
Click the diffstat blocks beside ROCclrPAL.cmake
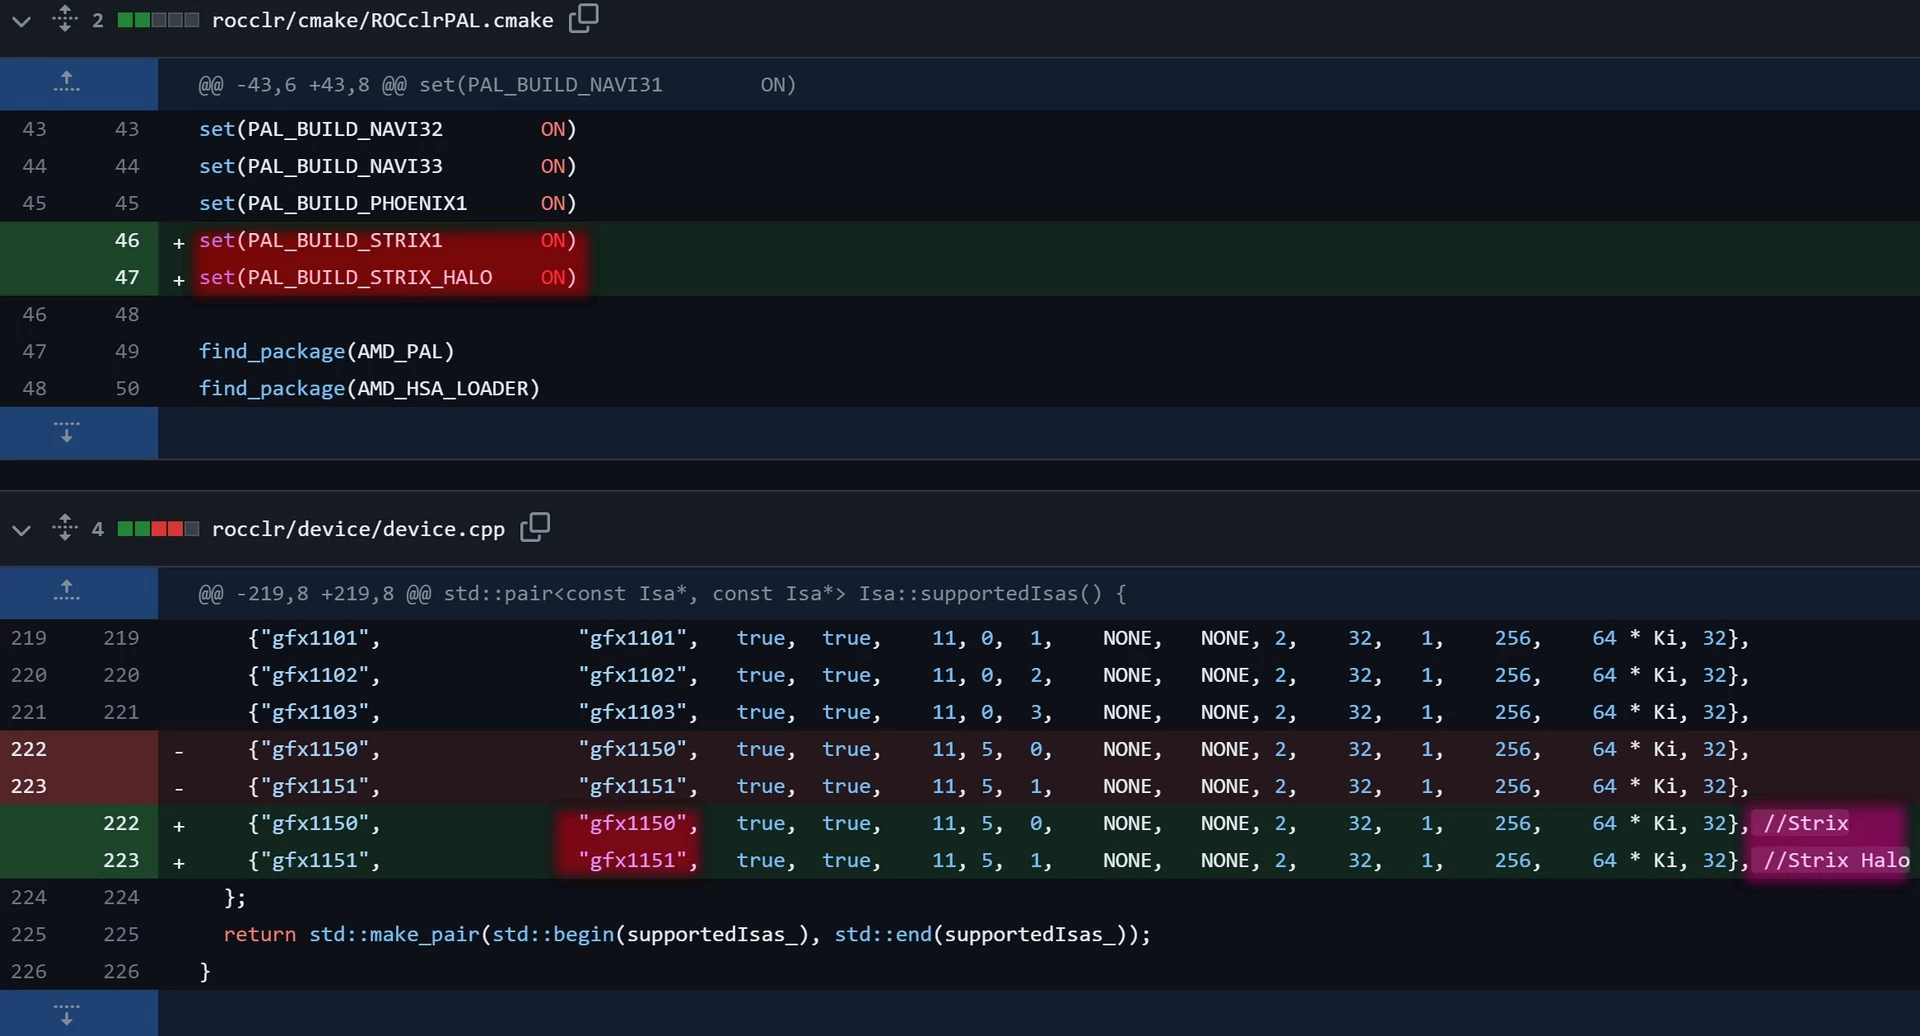pyautogui.click(x=158, y=20)
